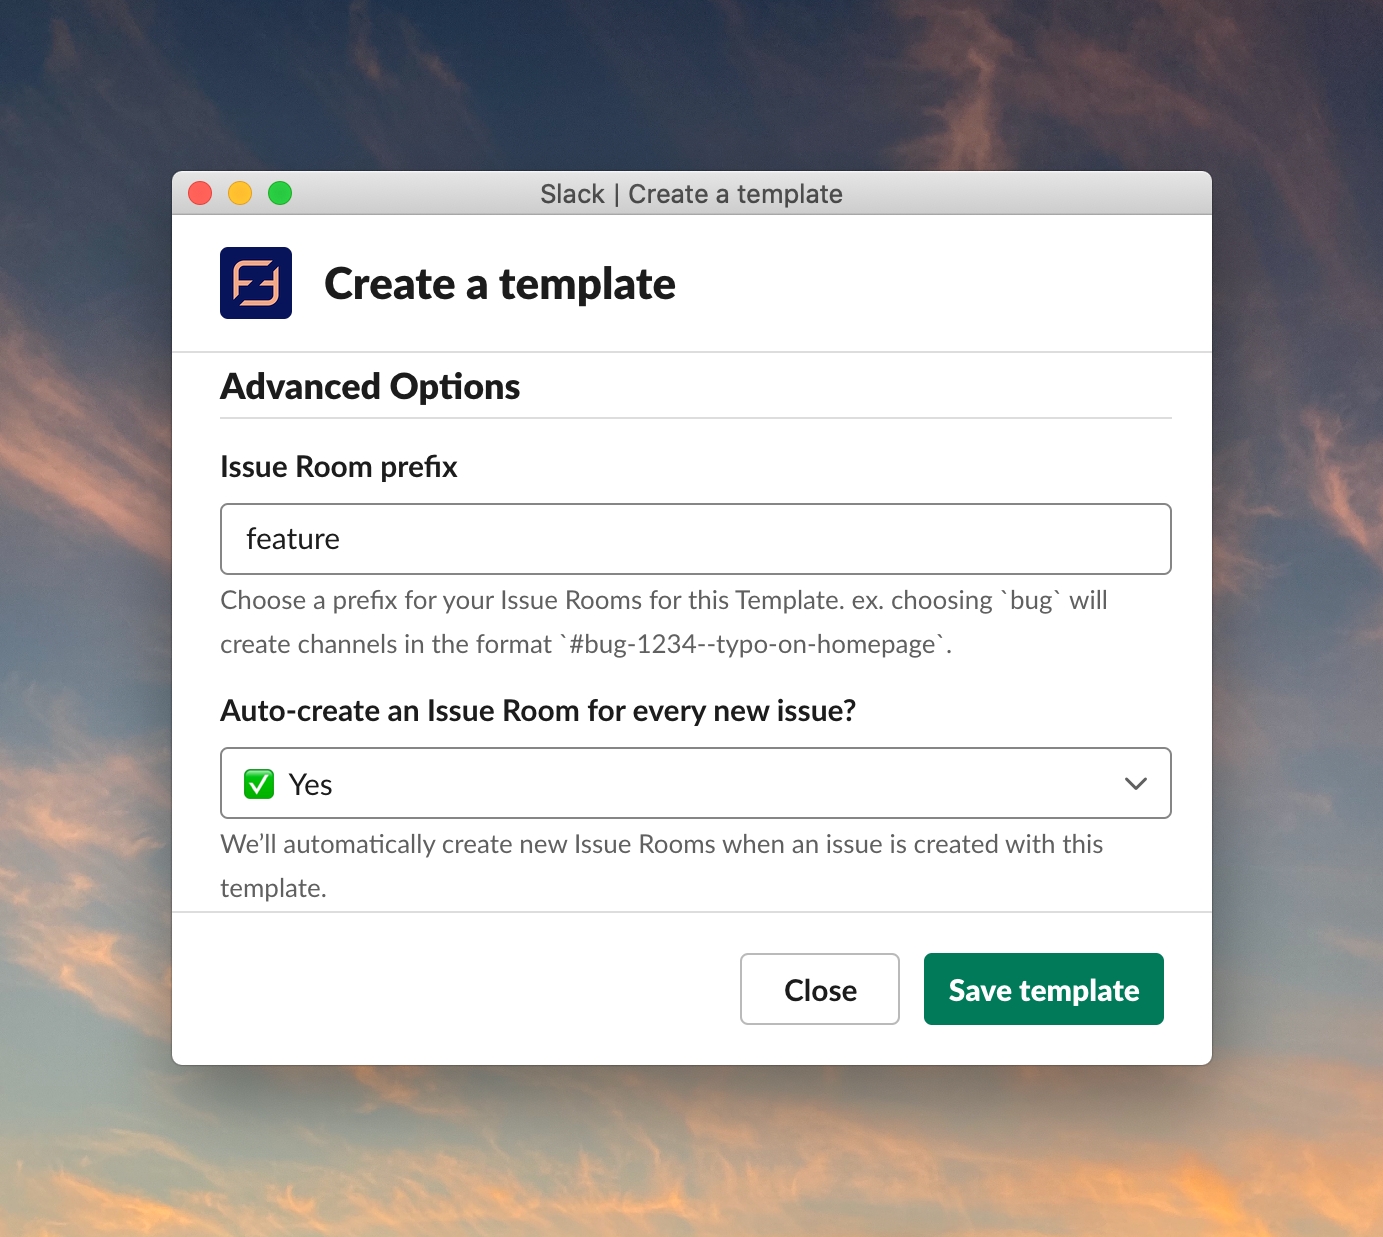Click the chevron arrow in the Auto-create dropdown
The image size is (1383, 1237).
pos(1135,784)
